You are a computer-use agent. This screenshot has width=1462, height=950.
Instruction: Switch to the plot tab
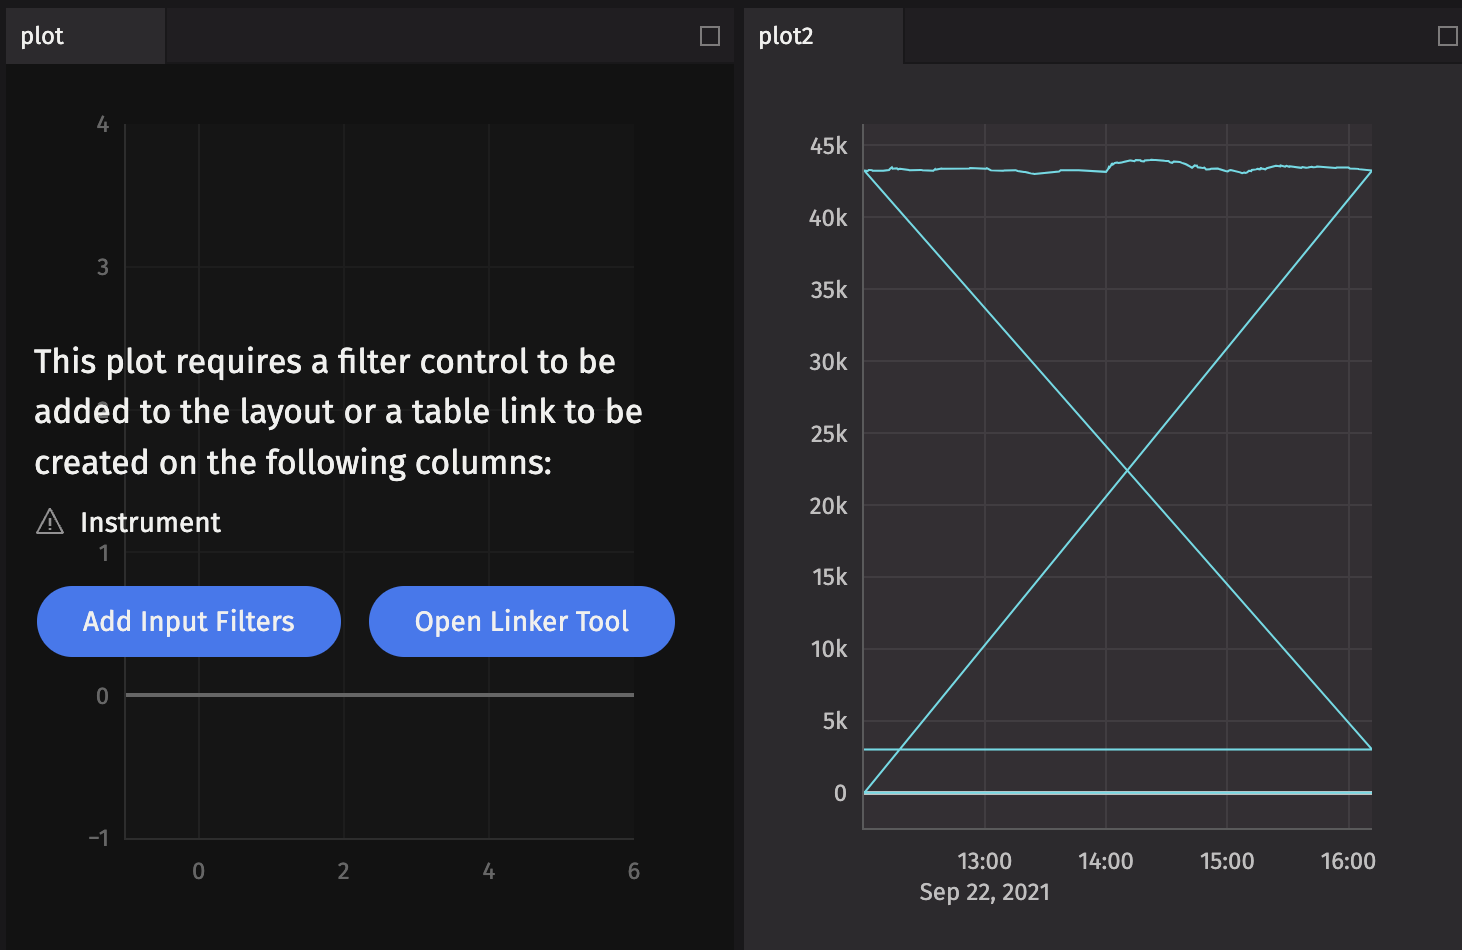(42, 35)
